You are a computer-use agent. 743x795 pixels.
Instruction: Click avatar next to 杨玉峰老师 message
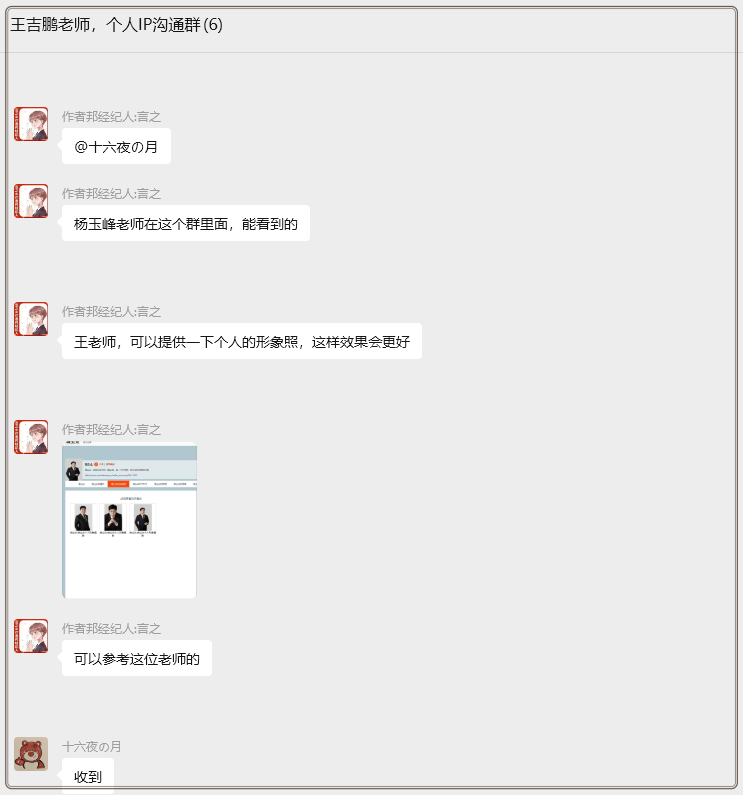(x=31, y=201)
